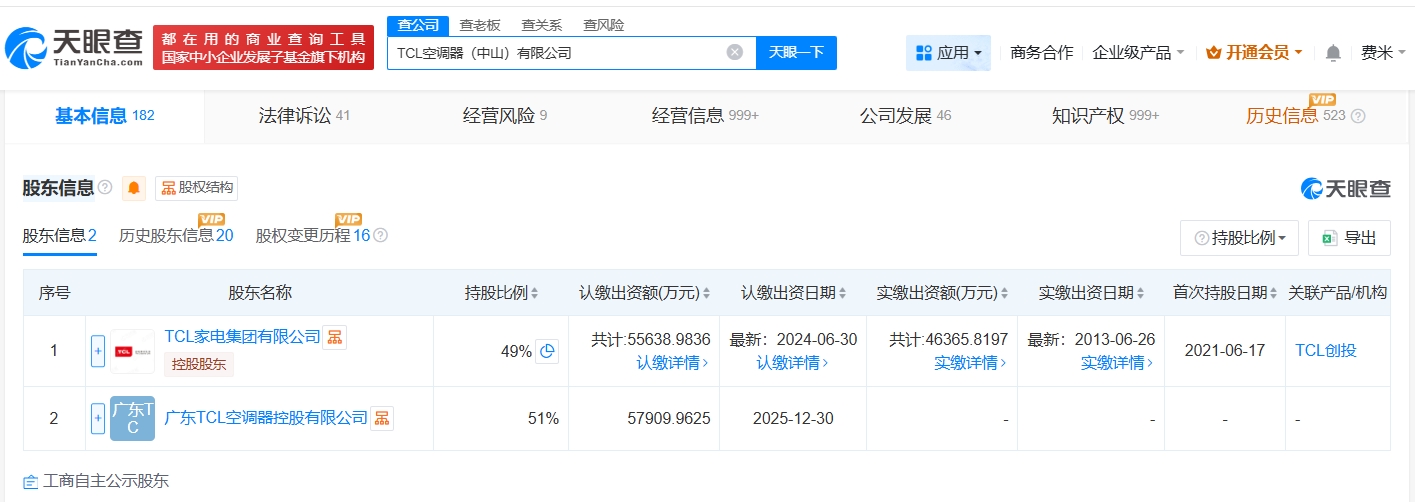Click the 天眼一下 search button
Image resolution: width=1415 pixels, height=502 pixels.
click(796, 52)
